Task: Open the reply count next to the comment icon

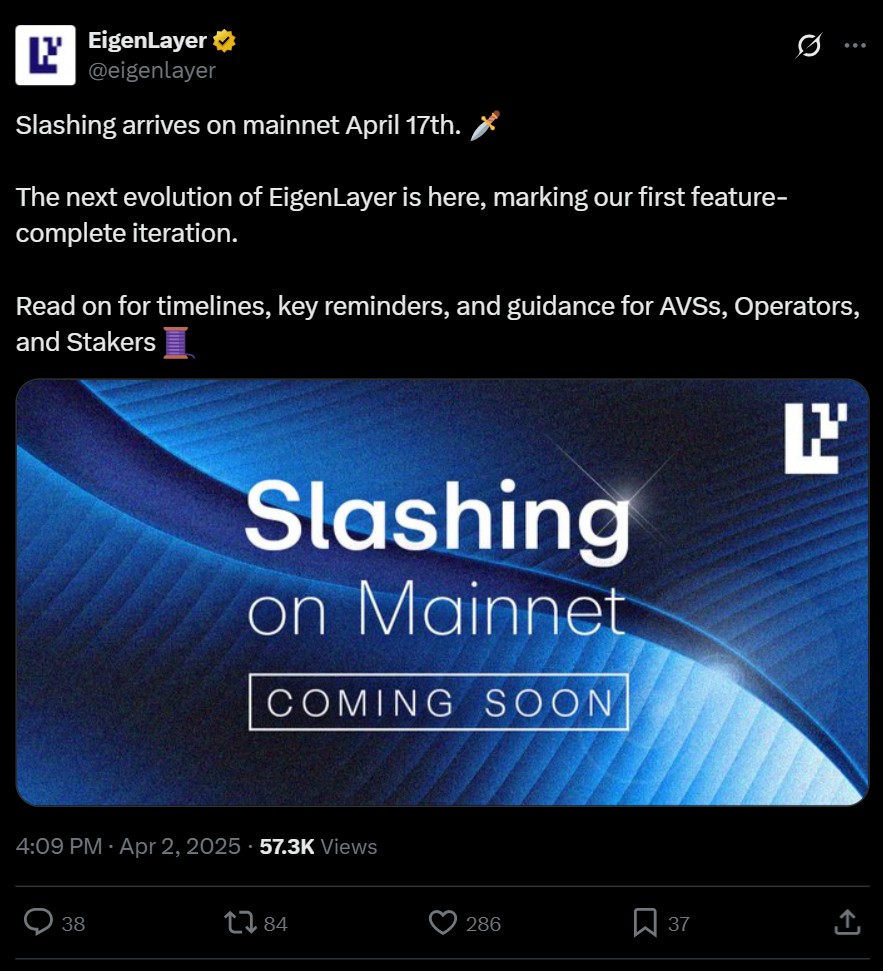Action: coord(72,925)
